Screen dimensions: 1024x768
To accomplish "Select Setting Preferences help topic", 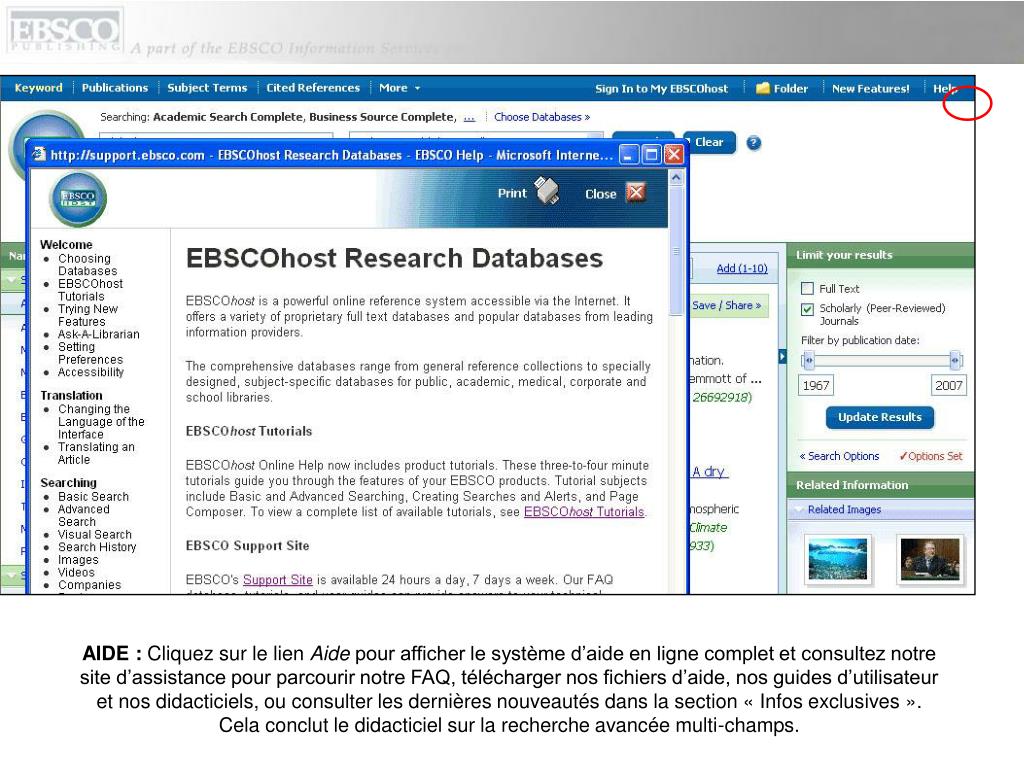I will 90,353.
